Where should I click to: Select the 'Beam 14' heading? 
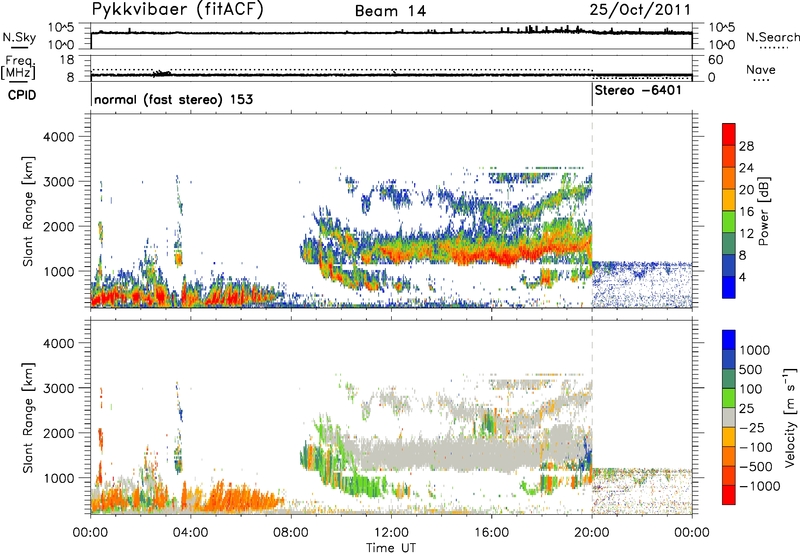click(x=390, y=11)
